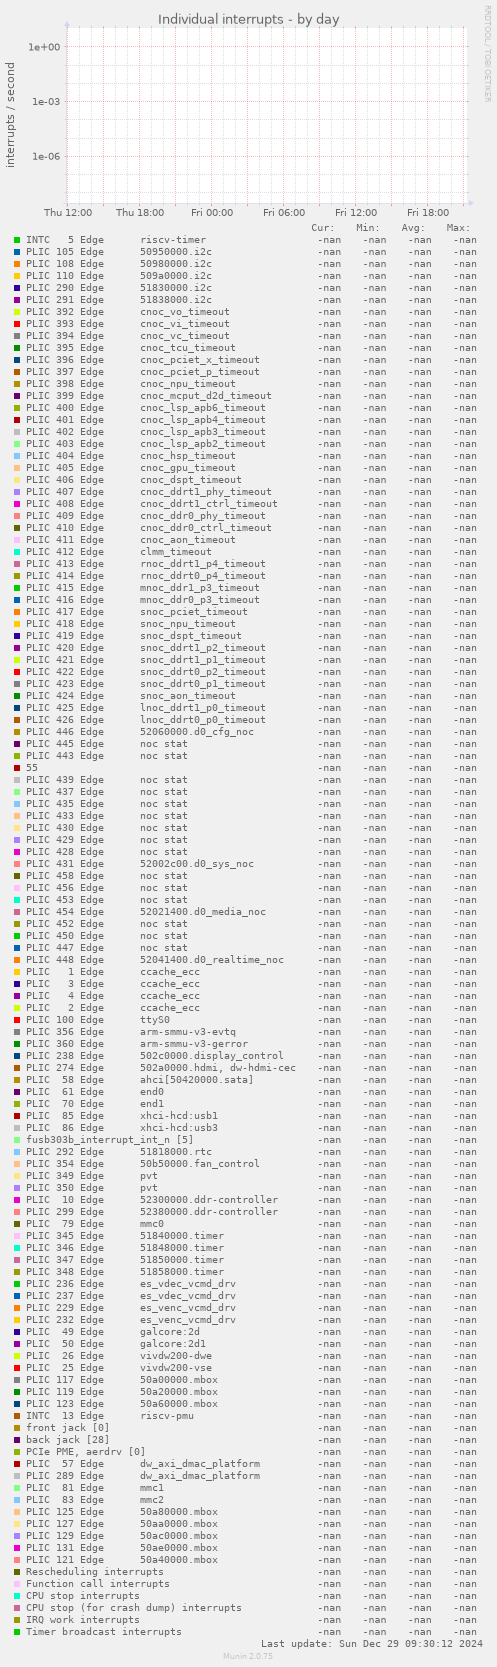Image resolution: width=497 pixels, height=1667 pixels.
Task: Select the ttyS0 legend color square
Action: [x=17, y=1020]
